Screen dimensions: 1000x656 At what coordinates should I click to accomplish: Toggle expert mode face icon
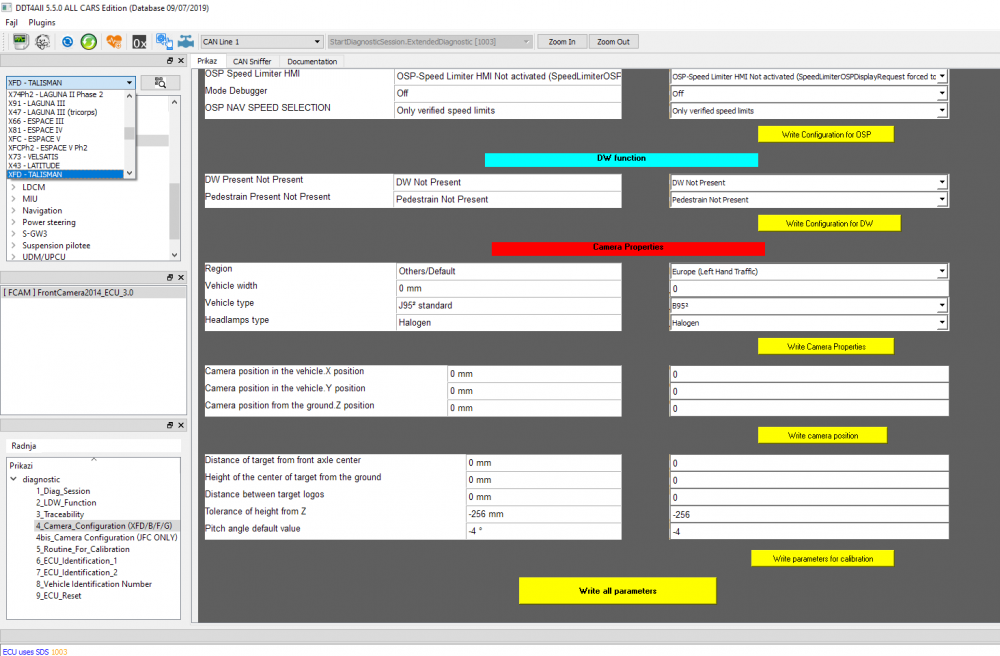(43, 42)
